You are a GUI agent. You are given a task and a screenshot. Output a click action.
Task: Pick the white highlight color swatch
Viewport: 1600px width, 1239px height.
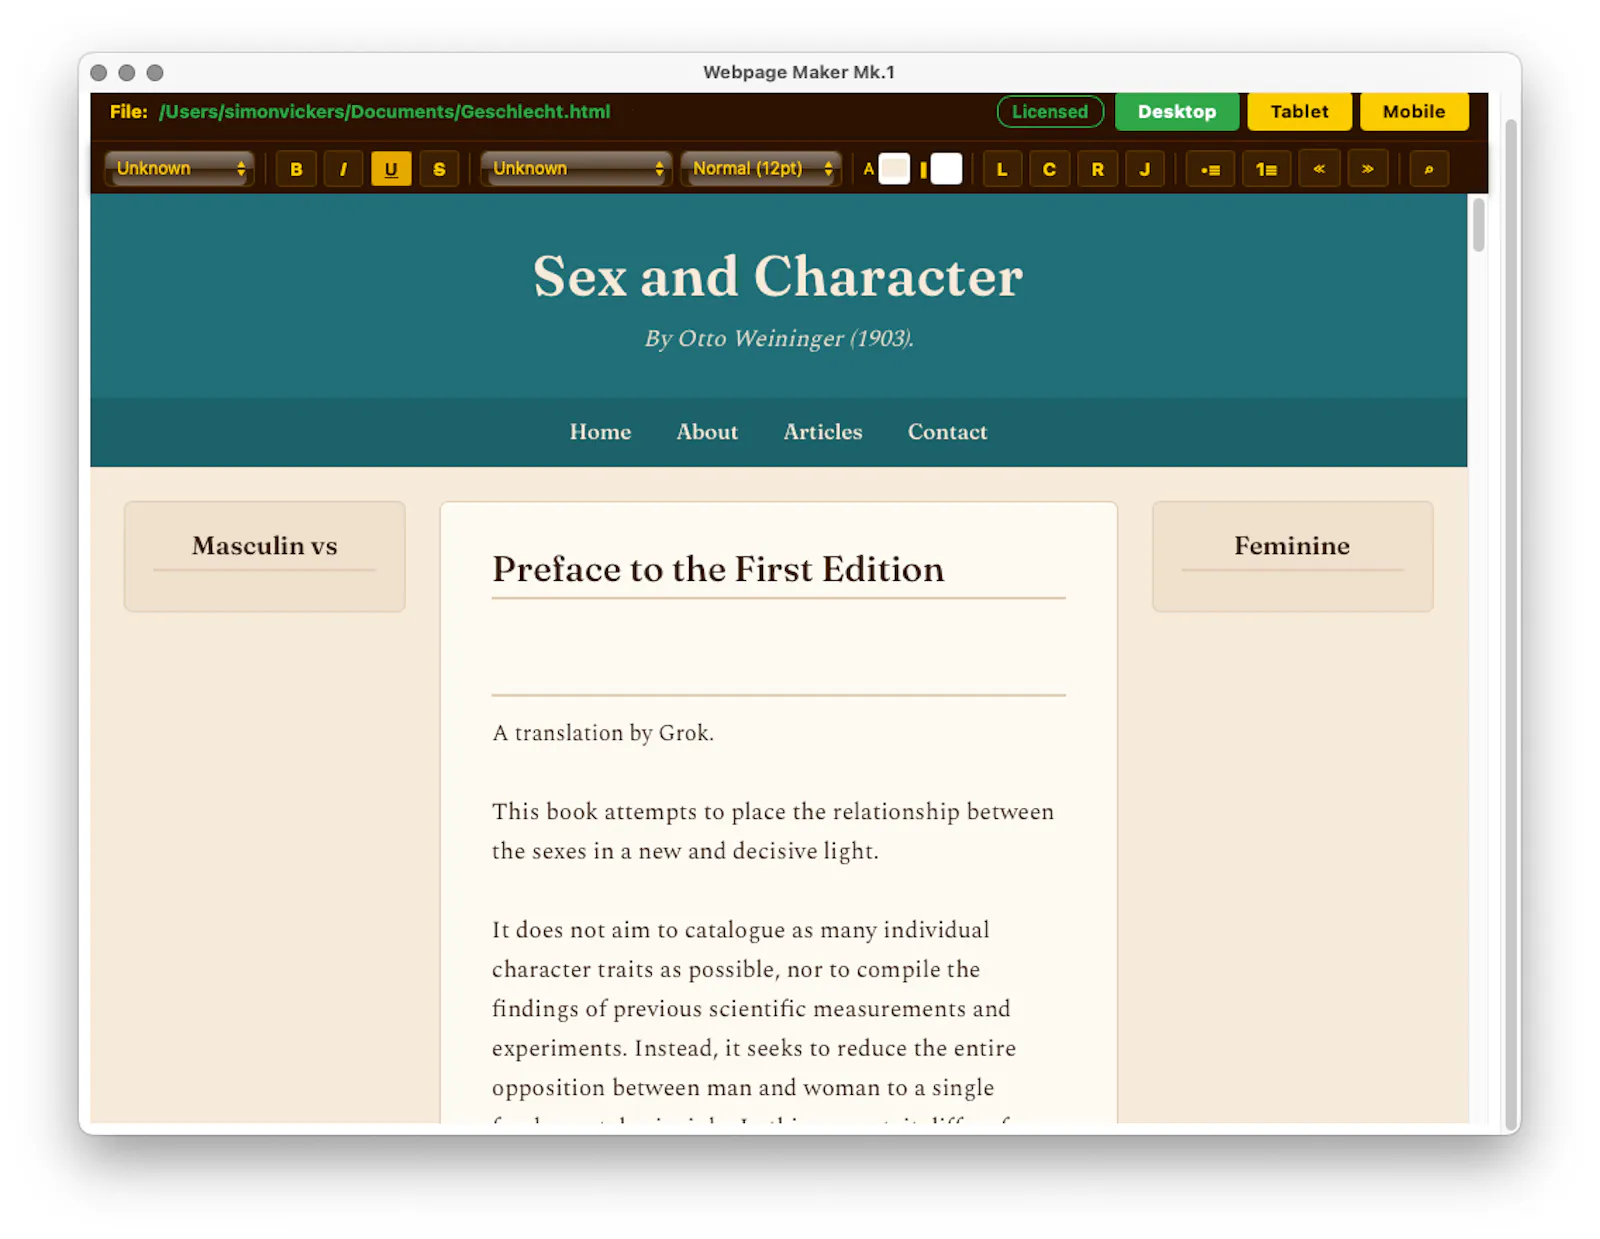pyautogui.click(x=946, y=169)
